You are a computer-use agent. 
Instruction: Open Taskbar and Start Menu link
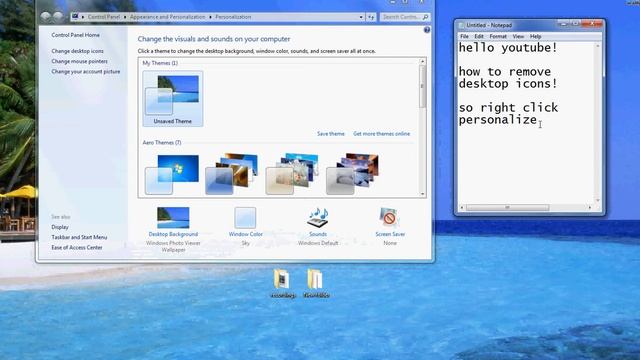coord(79,237)
